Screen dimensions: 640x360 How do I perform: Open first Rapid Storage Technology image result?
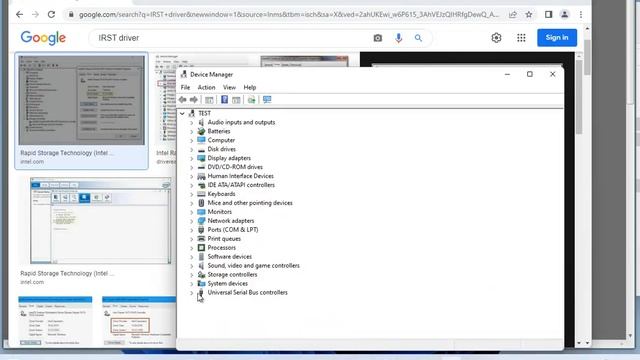81,100
